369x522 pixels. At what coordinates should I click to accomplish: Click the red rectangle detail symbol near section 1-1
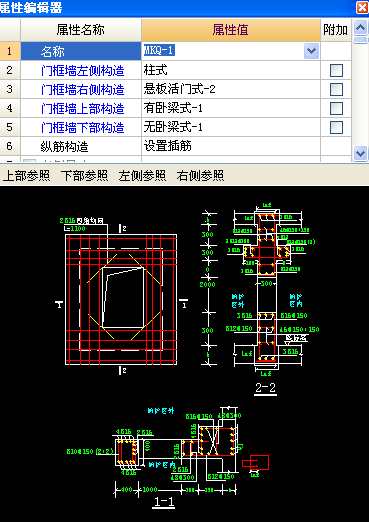(x=255, y=462)
